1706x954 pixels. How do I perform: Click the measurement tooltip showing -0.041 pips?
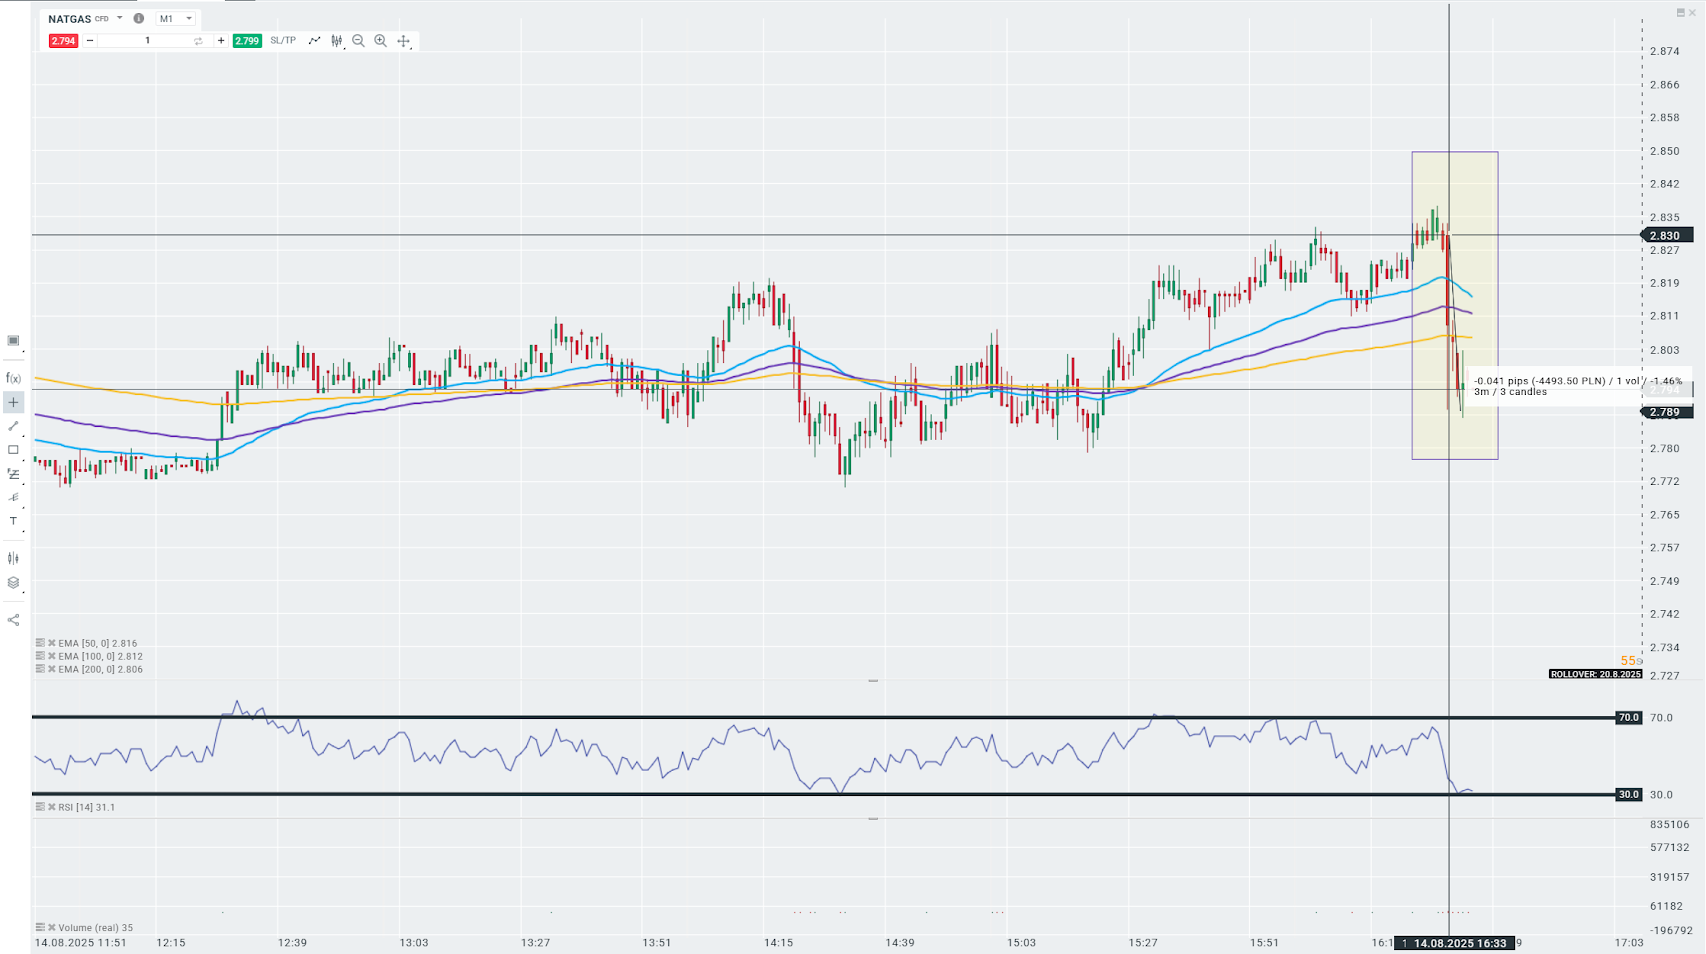click(x=1578, y=386)
